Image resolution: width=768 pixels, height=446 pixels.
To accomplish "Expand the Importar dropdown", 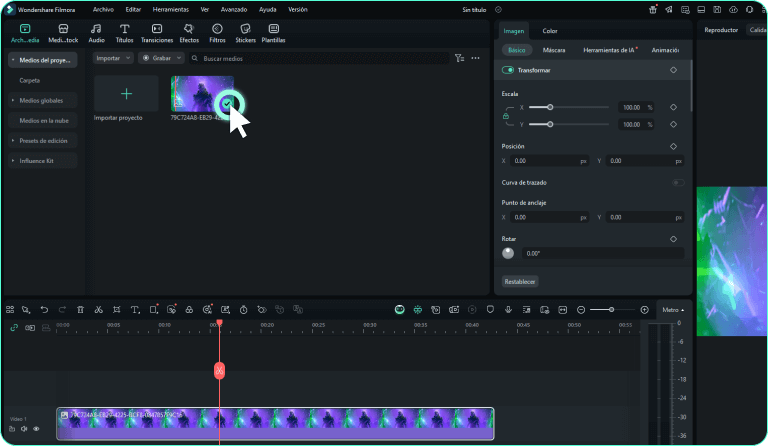I will 113,58.
